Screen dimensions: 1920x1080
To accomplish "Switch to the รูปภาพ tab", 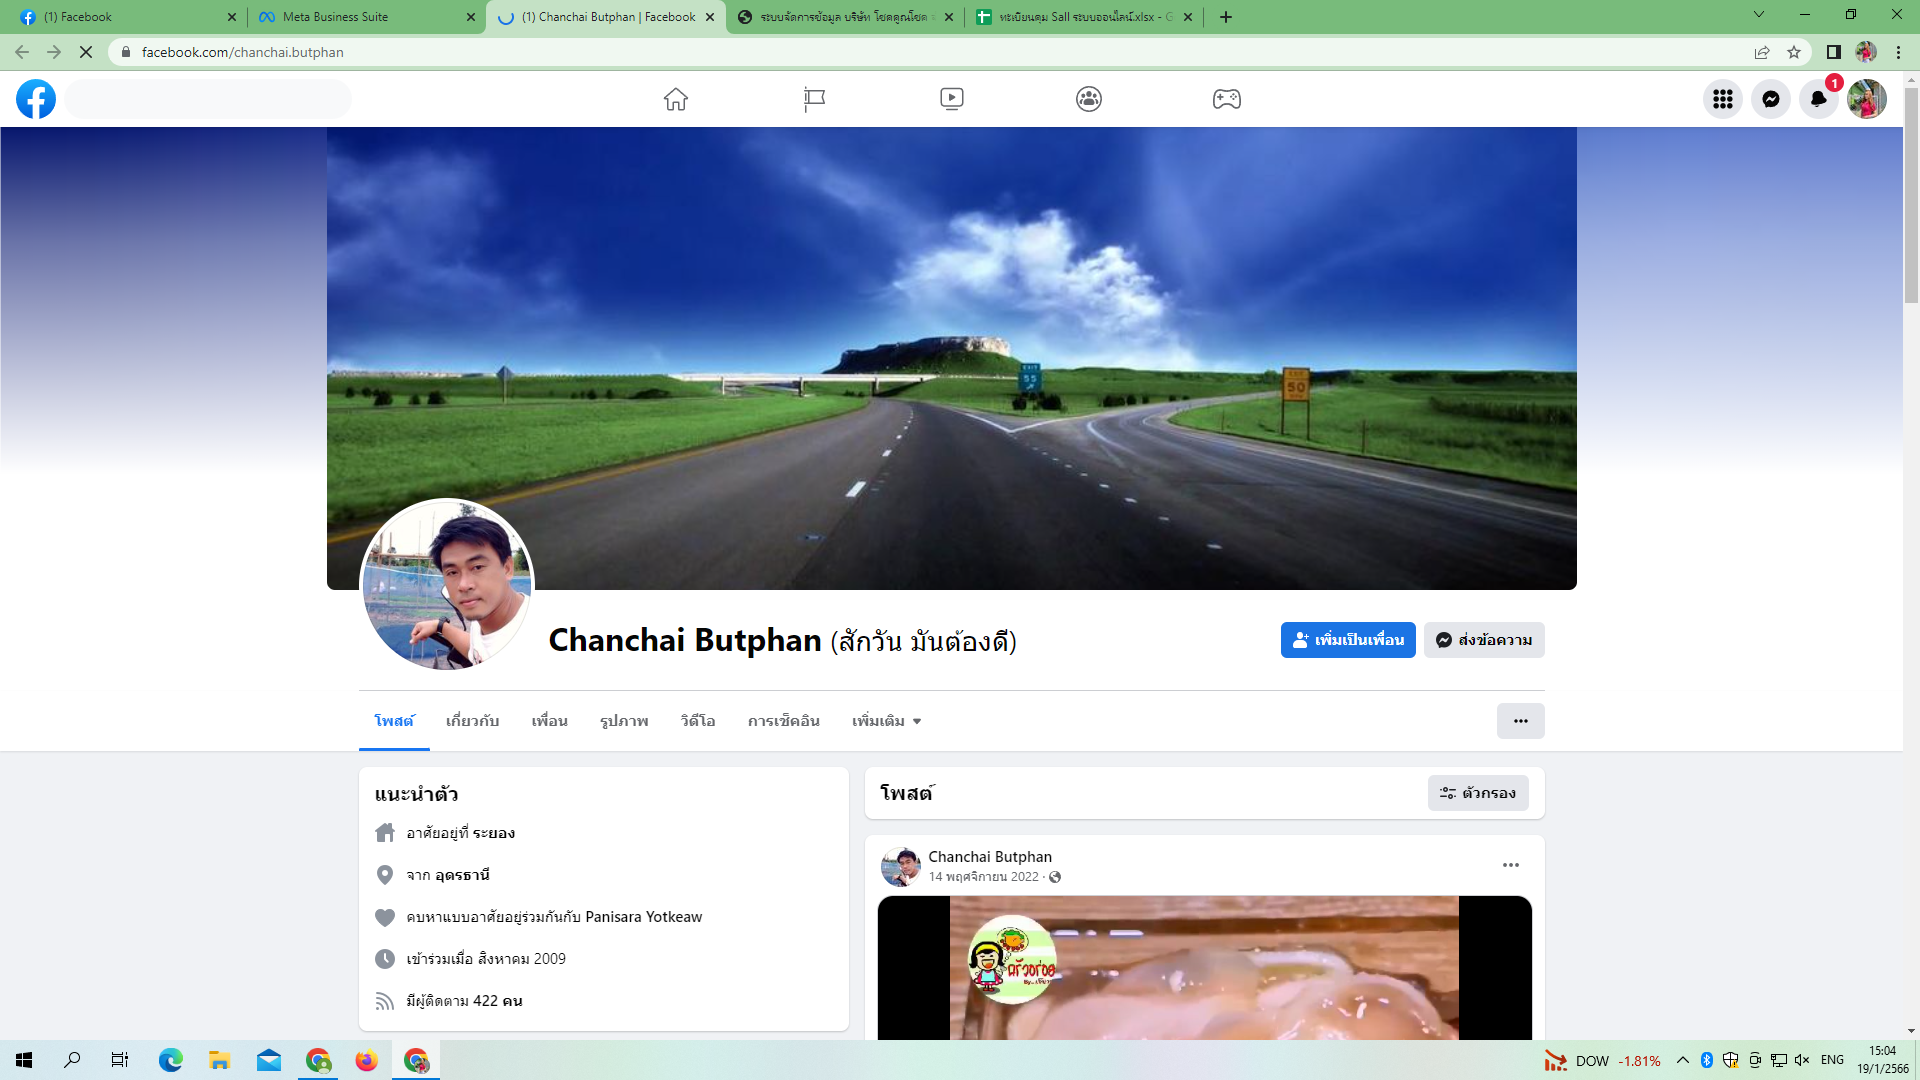I will click(x=624, y=721).
